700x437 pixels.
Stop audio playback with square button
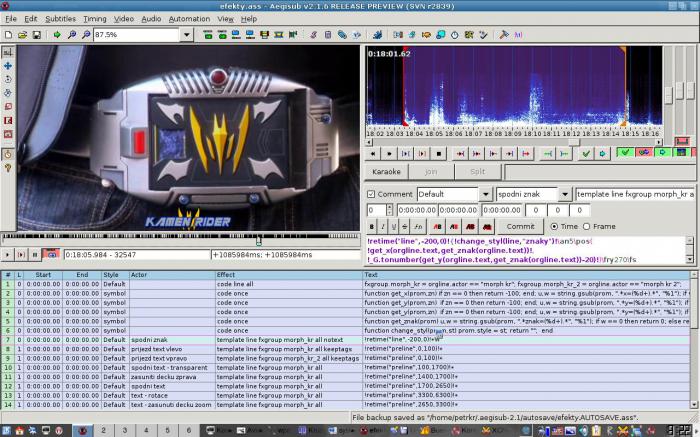(x=439, y=154)
